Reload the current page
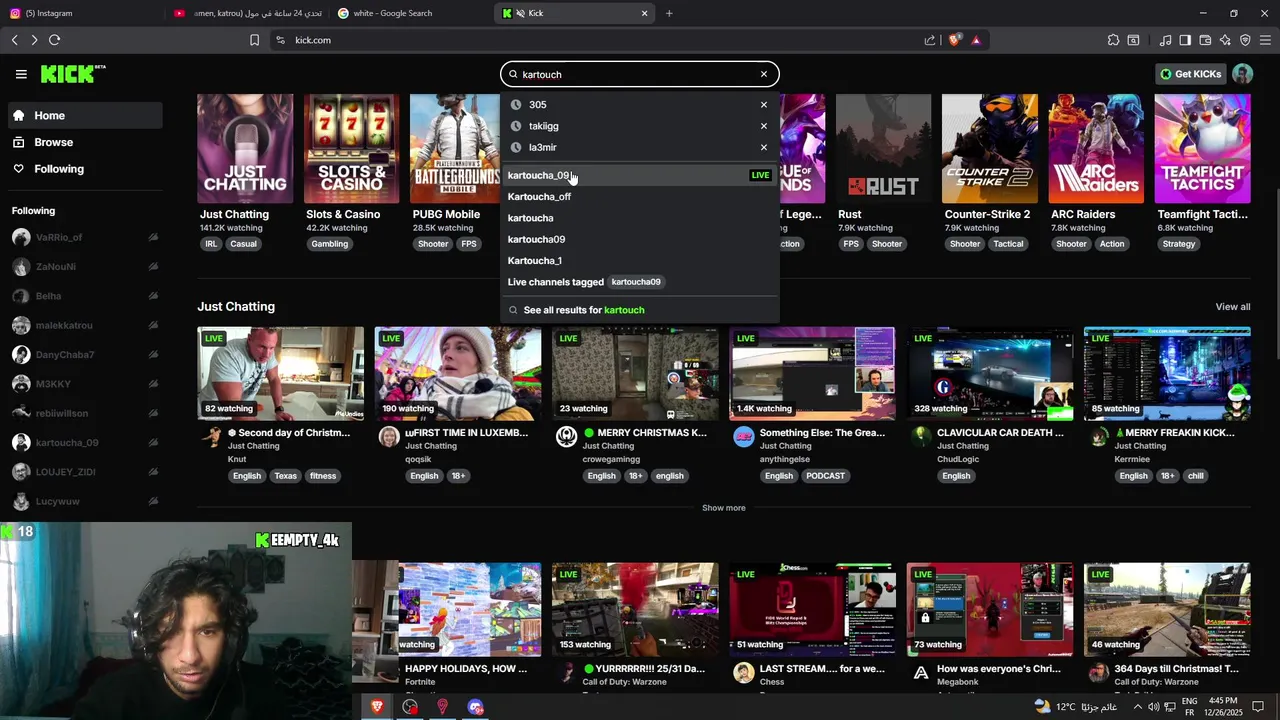The width and height of the screenshot is (1280, 720). [x=54, y=40]
